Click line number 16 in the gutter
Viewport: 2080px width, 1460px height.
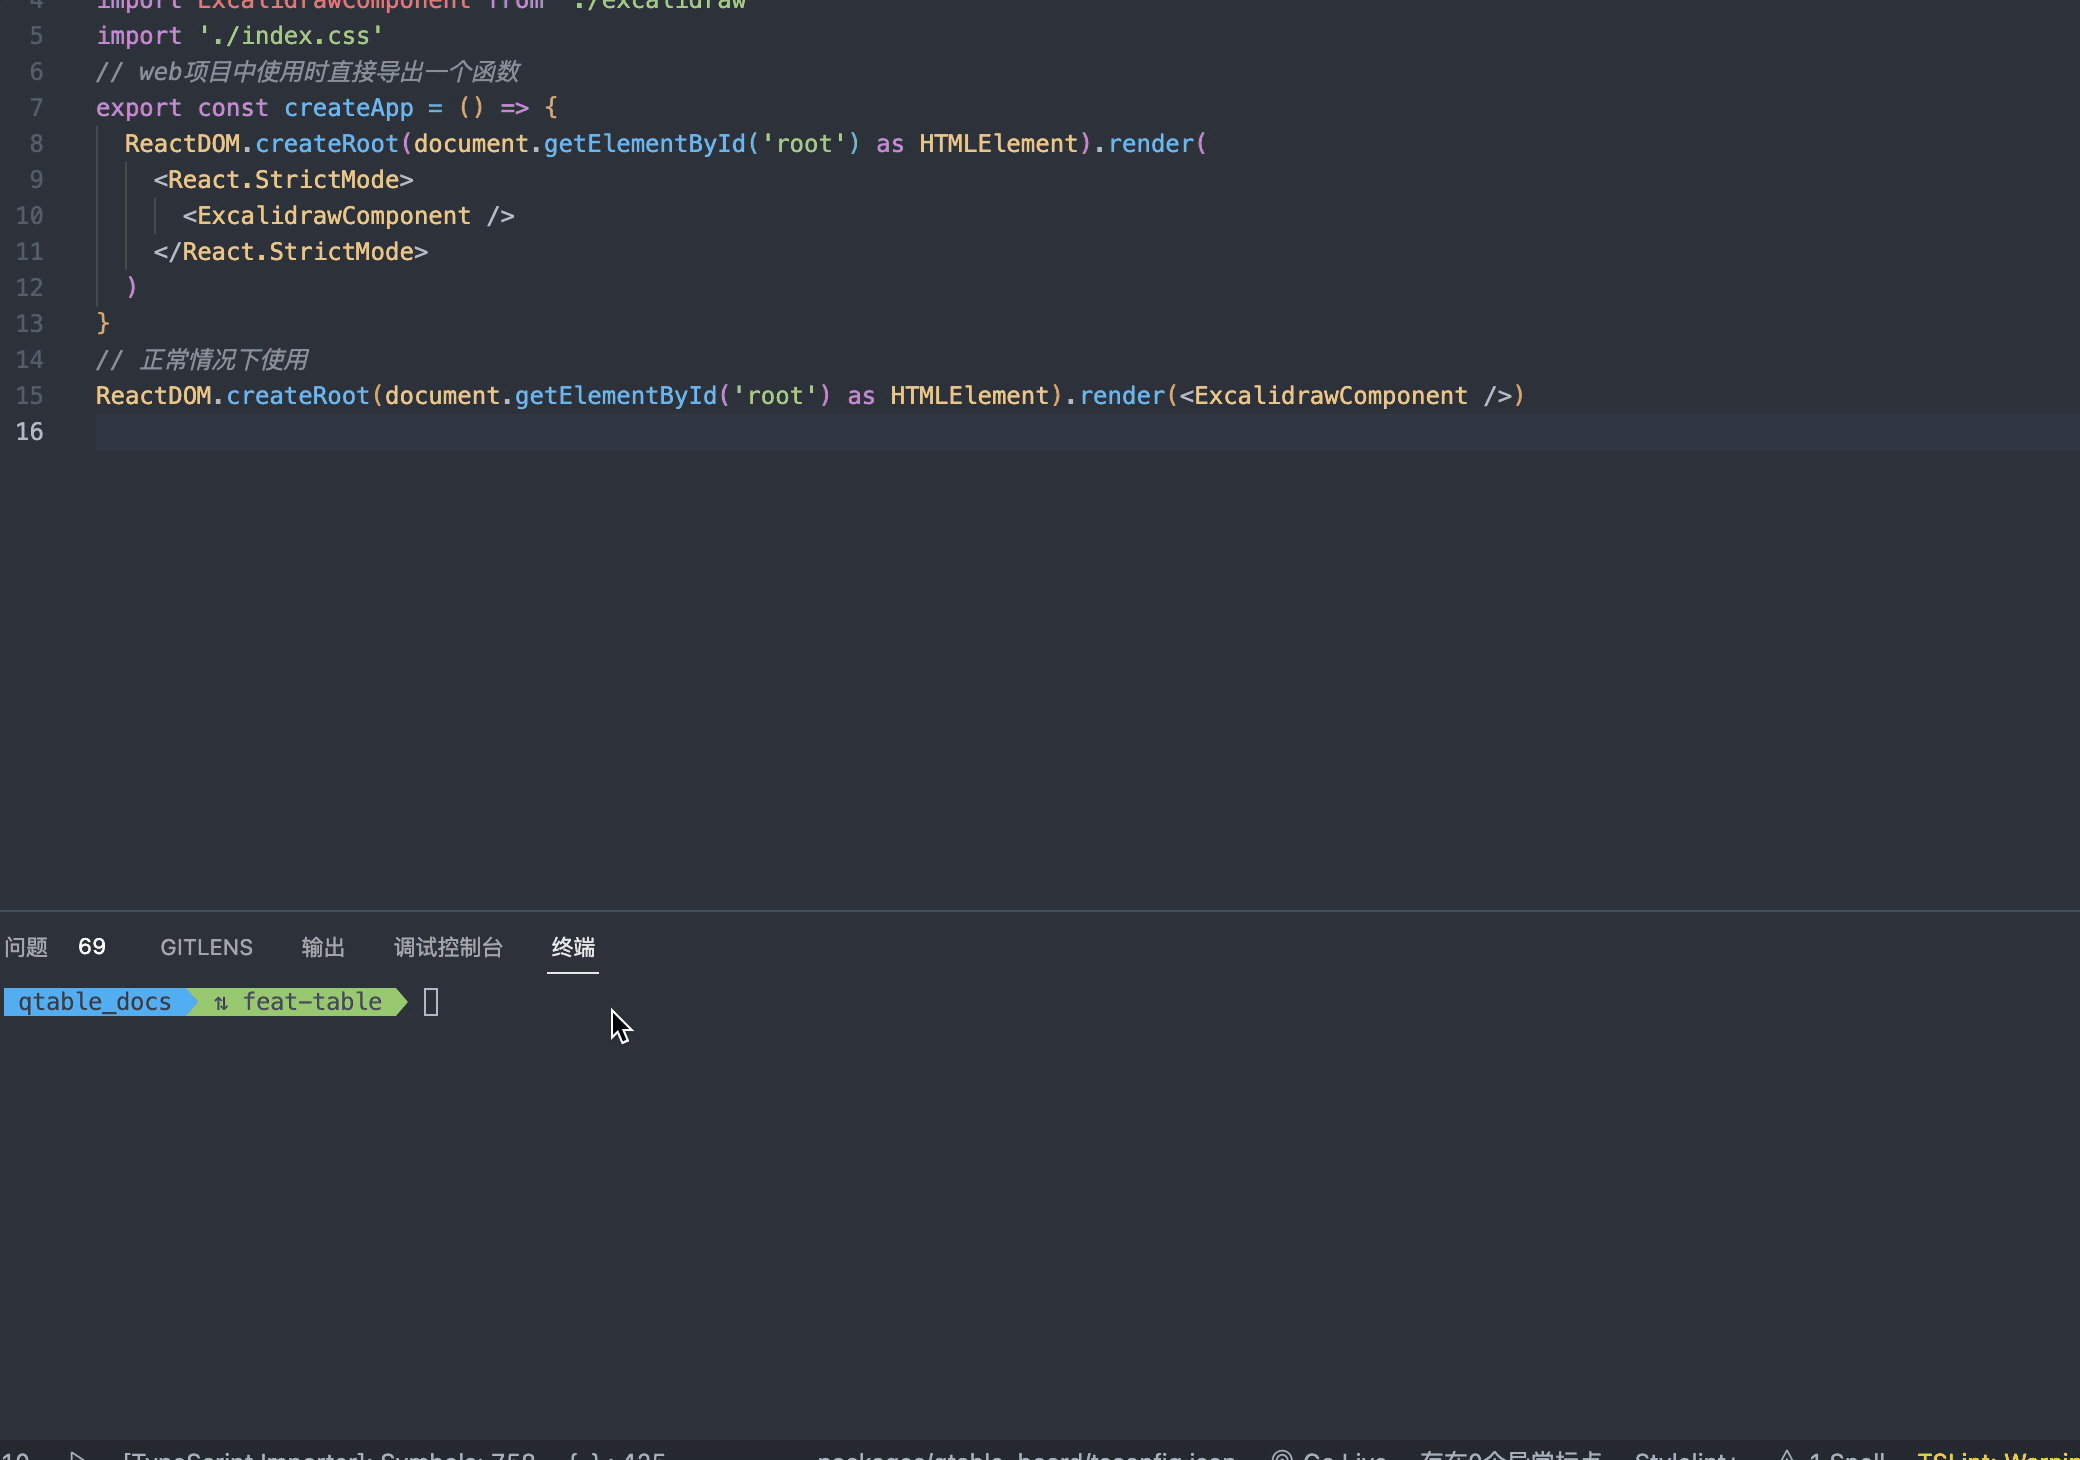[x=30, y=431]
